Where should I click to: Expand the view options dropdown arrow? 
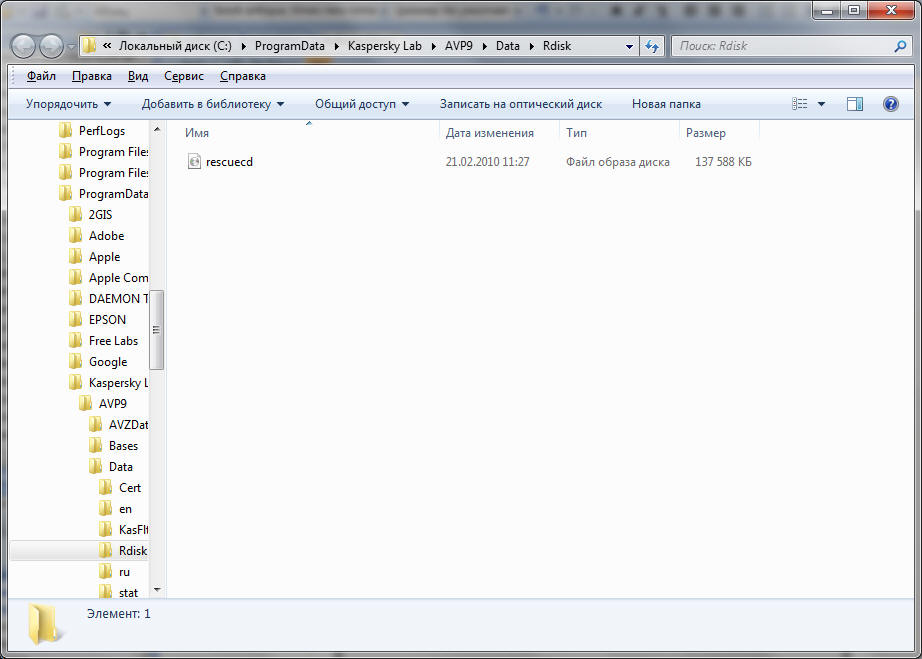pos(822,104)
